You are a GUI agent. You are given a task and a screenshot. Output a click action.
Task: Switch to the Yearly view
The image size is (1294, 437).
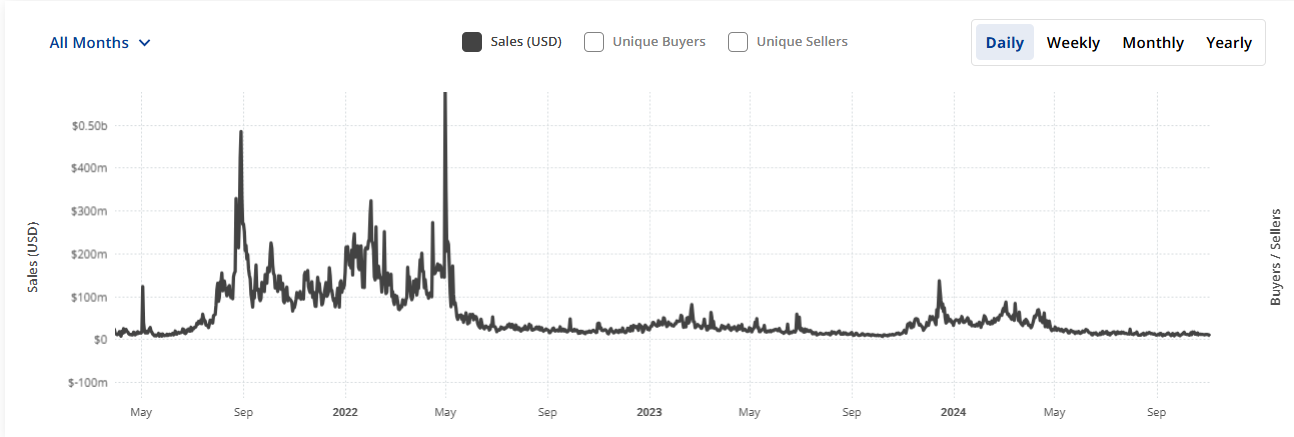(x=1229, y=43)
